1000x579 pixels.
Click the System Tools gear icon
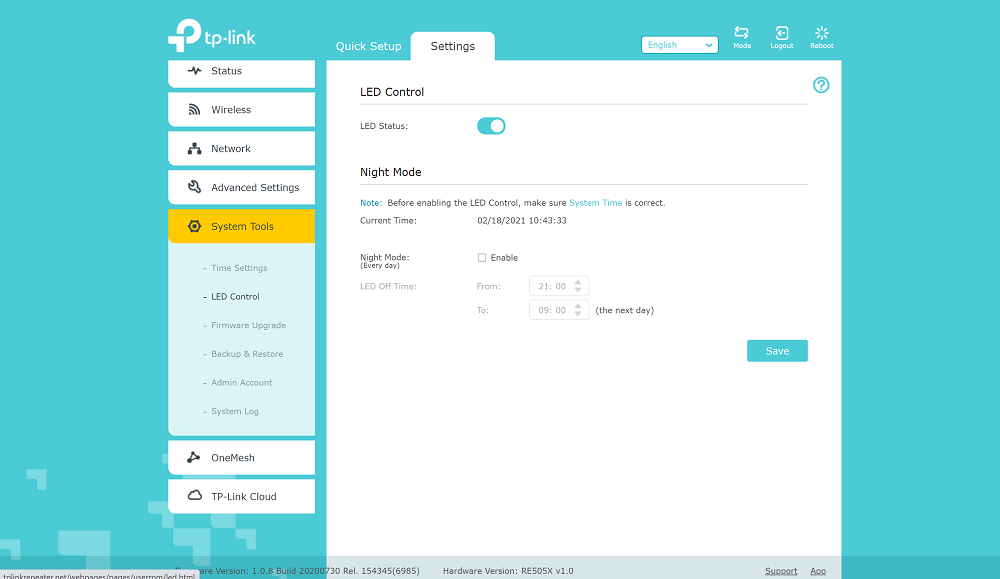click(195, 226)
